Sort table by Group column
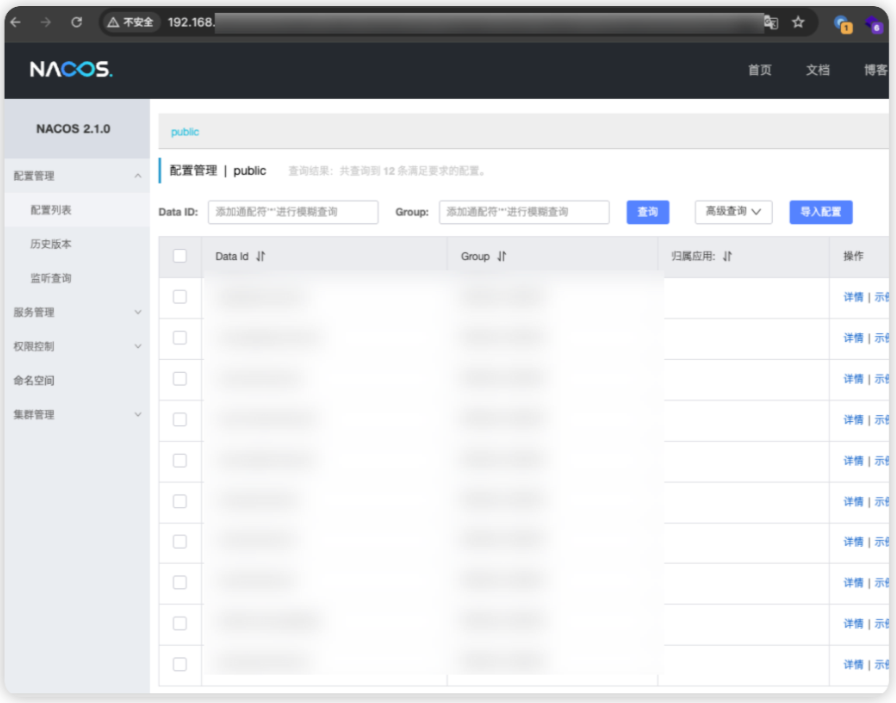The width and height of the screenshot is (896, 703). click(502, 256)
